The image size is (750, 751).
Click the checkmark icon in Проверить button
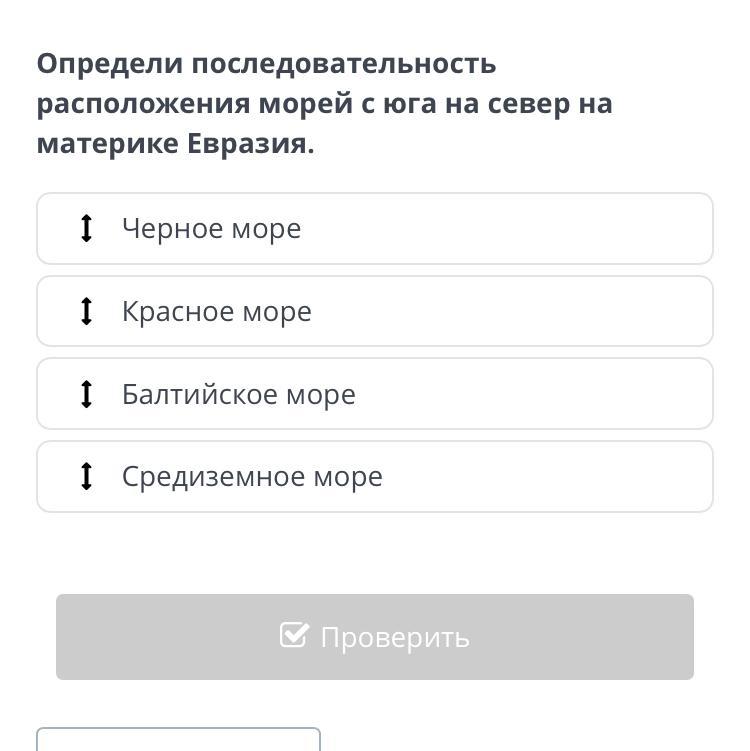coord(294,635)
